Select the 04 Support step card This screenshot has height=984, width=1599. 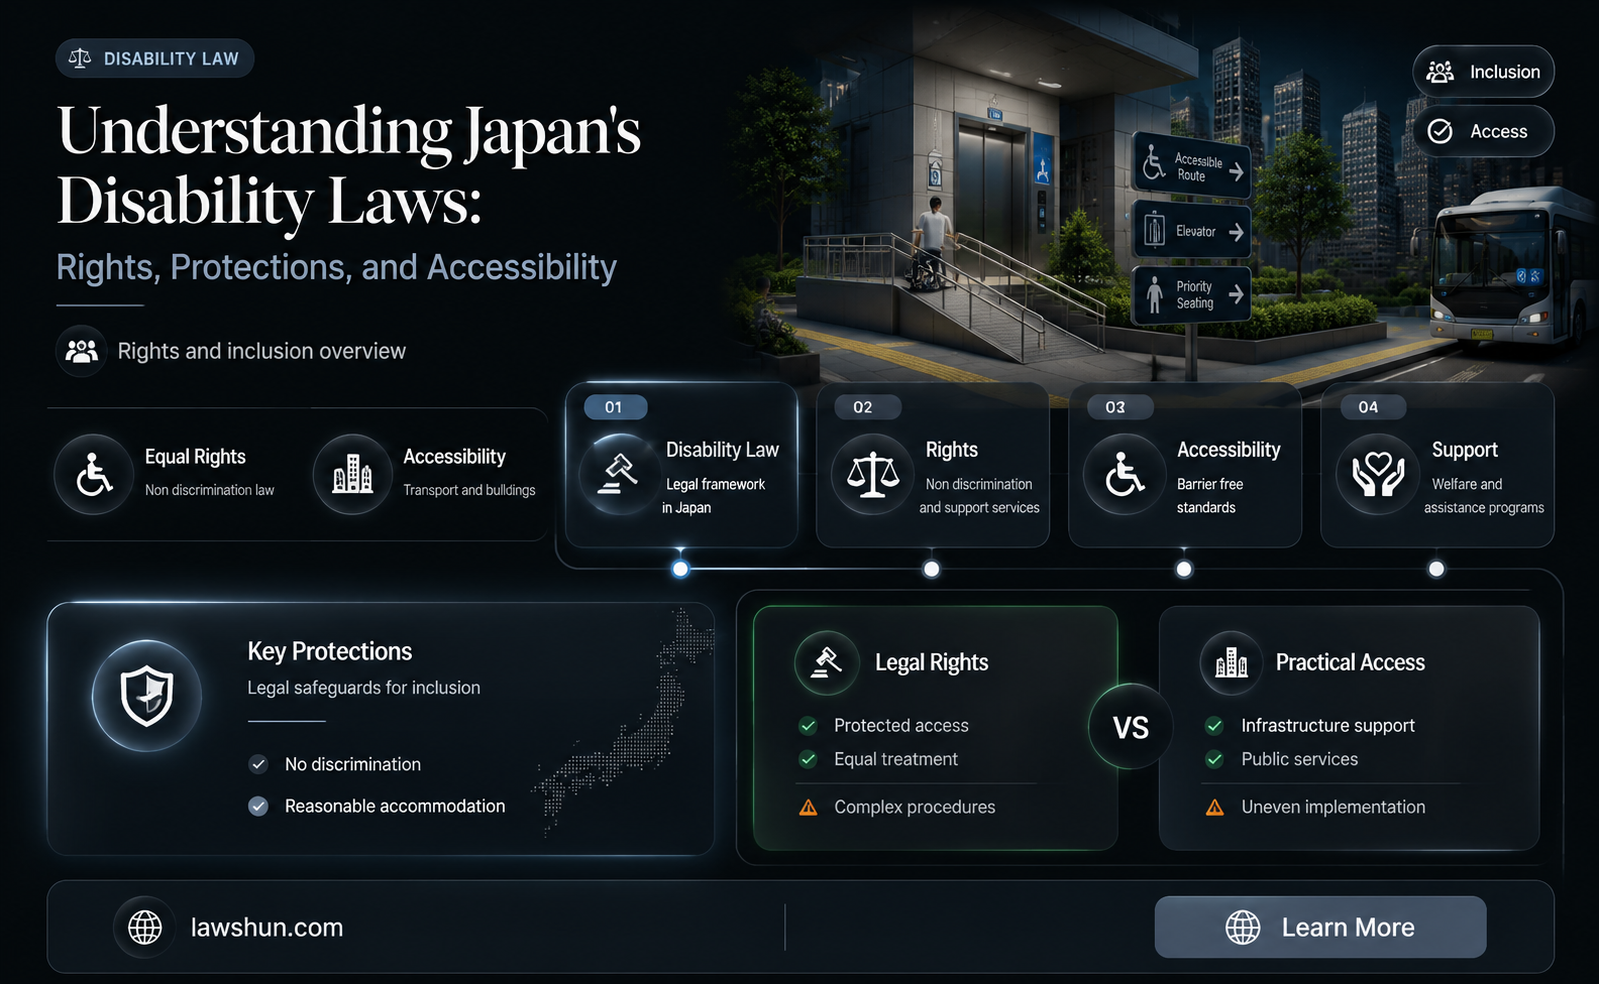coord(1437,465)
